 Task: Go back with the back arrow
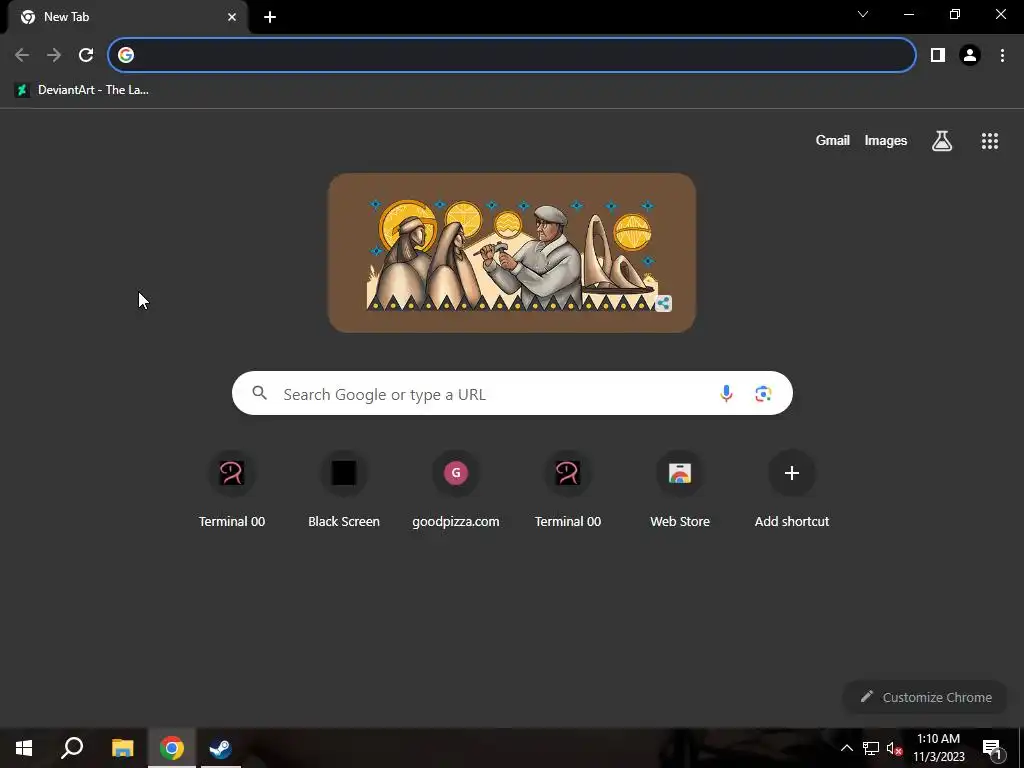22,55
